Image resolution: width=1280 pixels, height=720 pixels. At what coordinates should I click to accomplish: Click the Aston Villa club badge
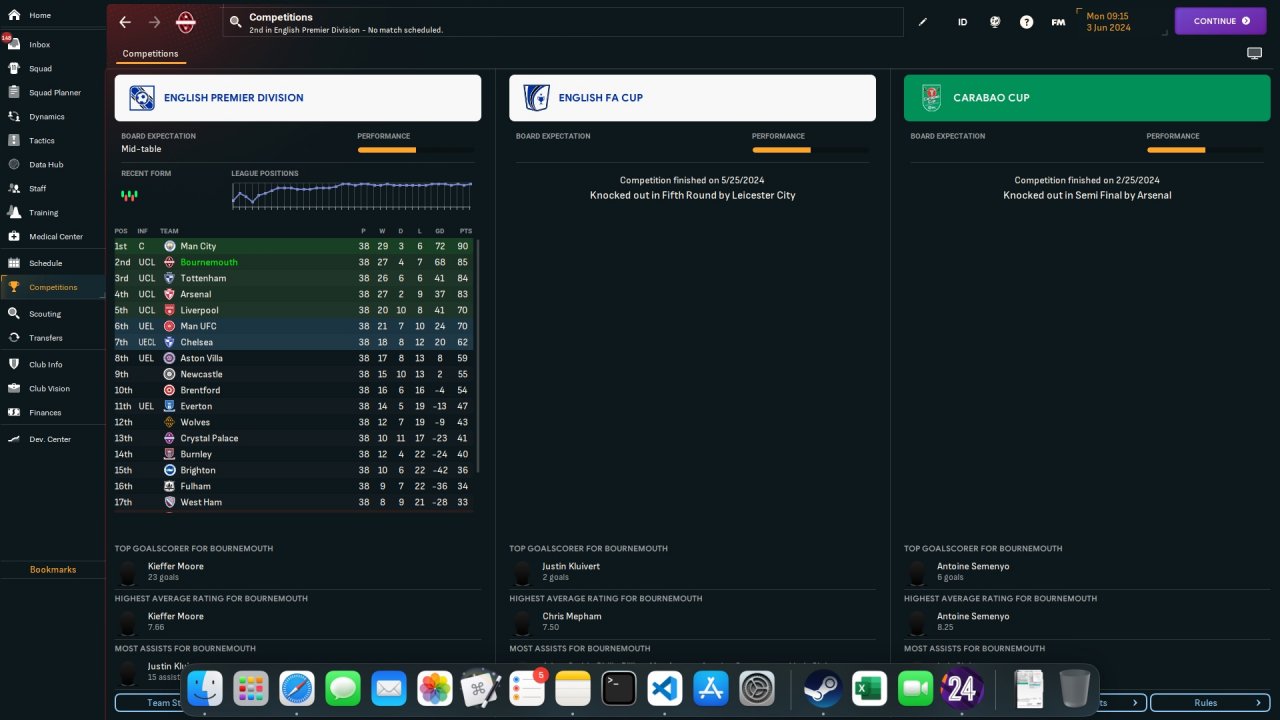pos(170,358)
